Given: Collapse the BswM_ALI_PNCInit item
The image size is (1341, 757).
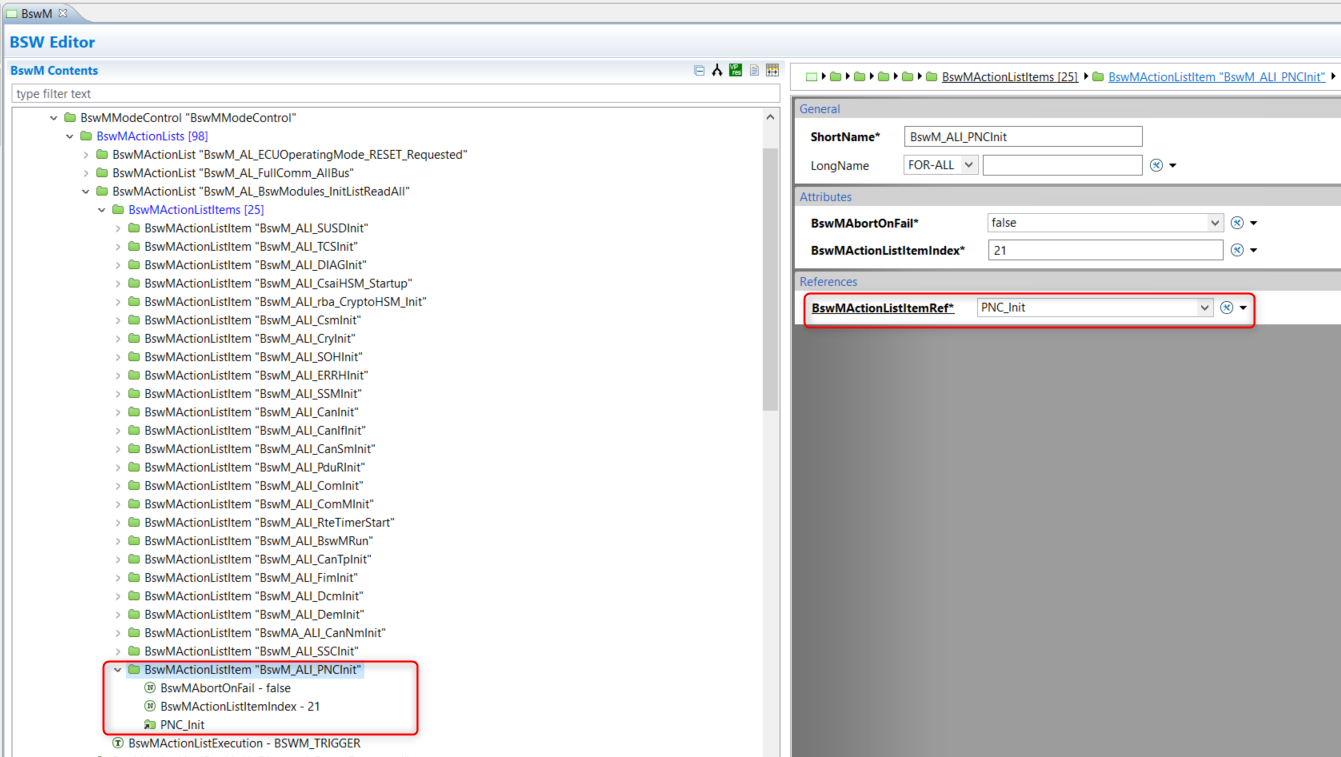Looking at the screenshot, I should [x=118, y=670].
